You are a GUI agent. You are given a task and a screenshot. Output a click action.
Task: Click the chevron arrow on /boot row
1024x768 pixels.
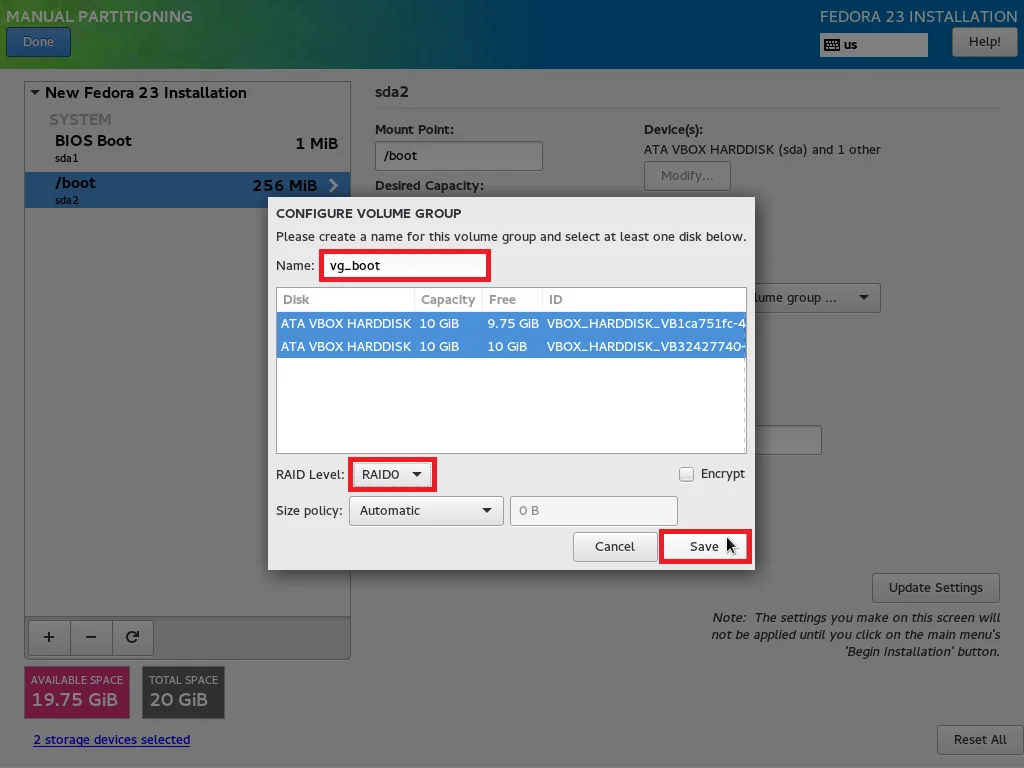(334, 185)
